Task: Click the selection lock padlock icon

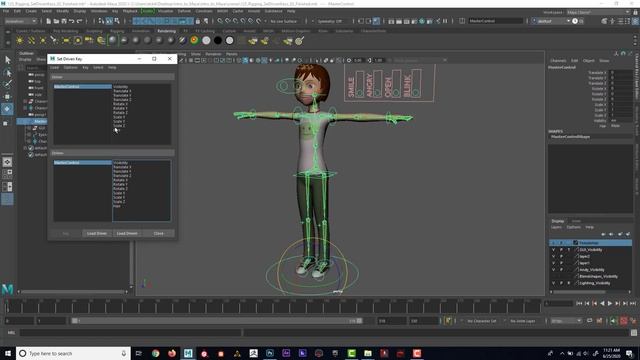Action: pos(198,21)
